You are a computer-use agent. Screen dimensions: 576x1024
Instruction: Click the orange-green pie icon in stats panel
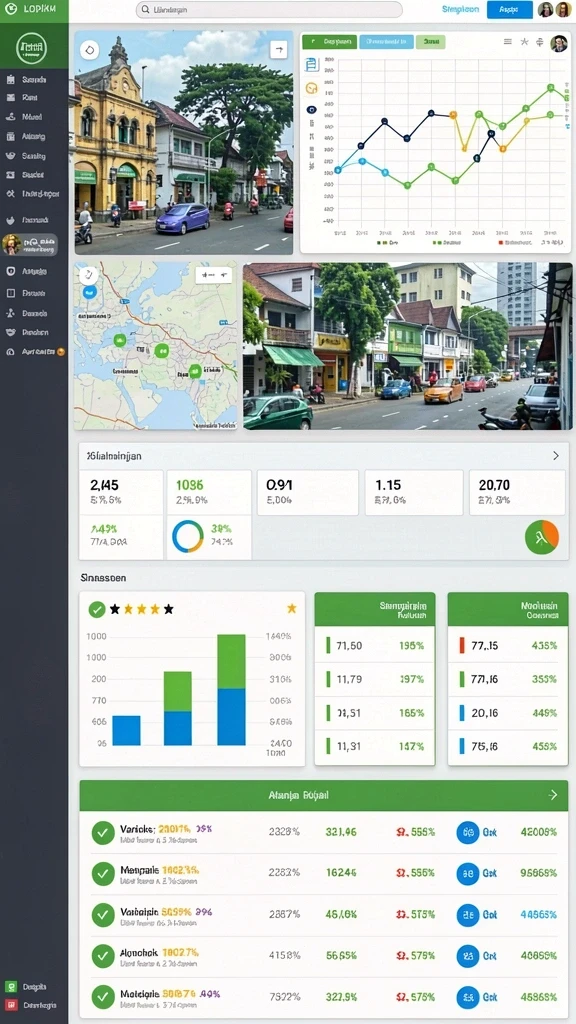(542, 537)
